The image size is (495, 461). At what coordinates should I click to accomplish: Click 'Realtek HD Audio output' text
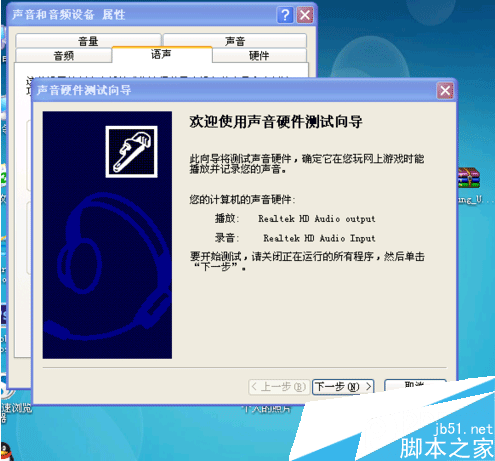tap(317, 219)
